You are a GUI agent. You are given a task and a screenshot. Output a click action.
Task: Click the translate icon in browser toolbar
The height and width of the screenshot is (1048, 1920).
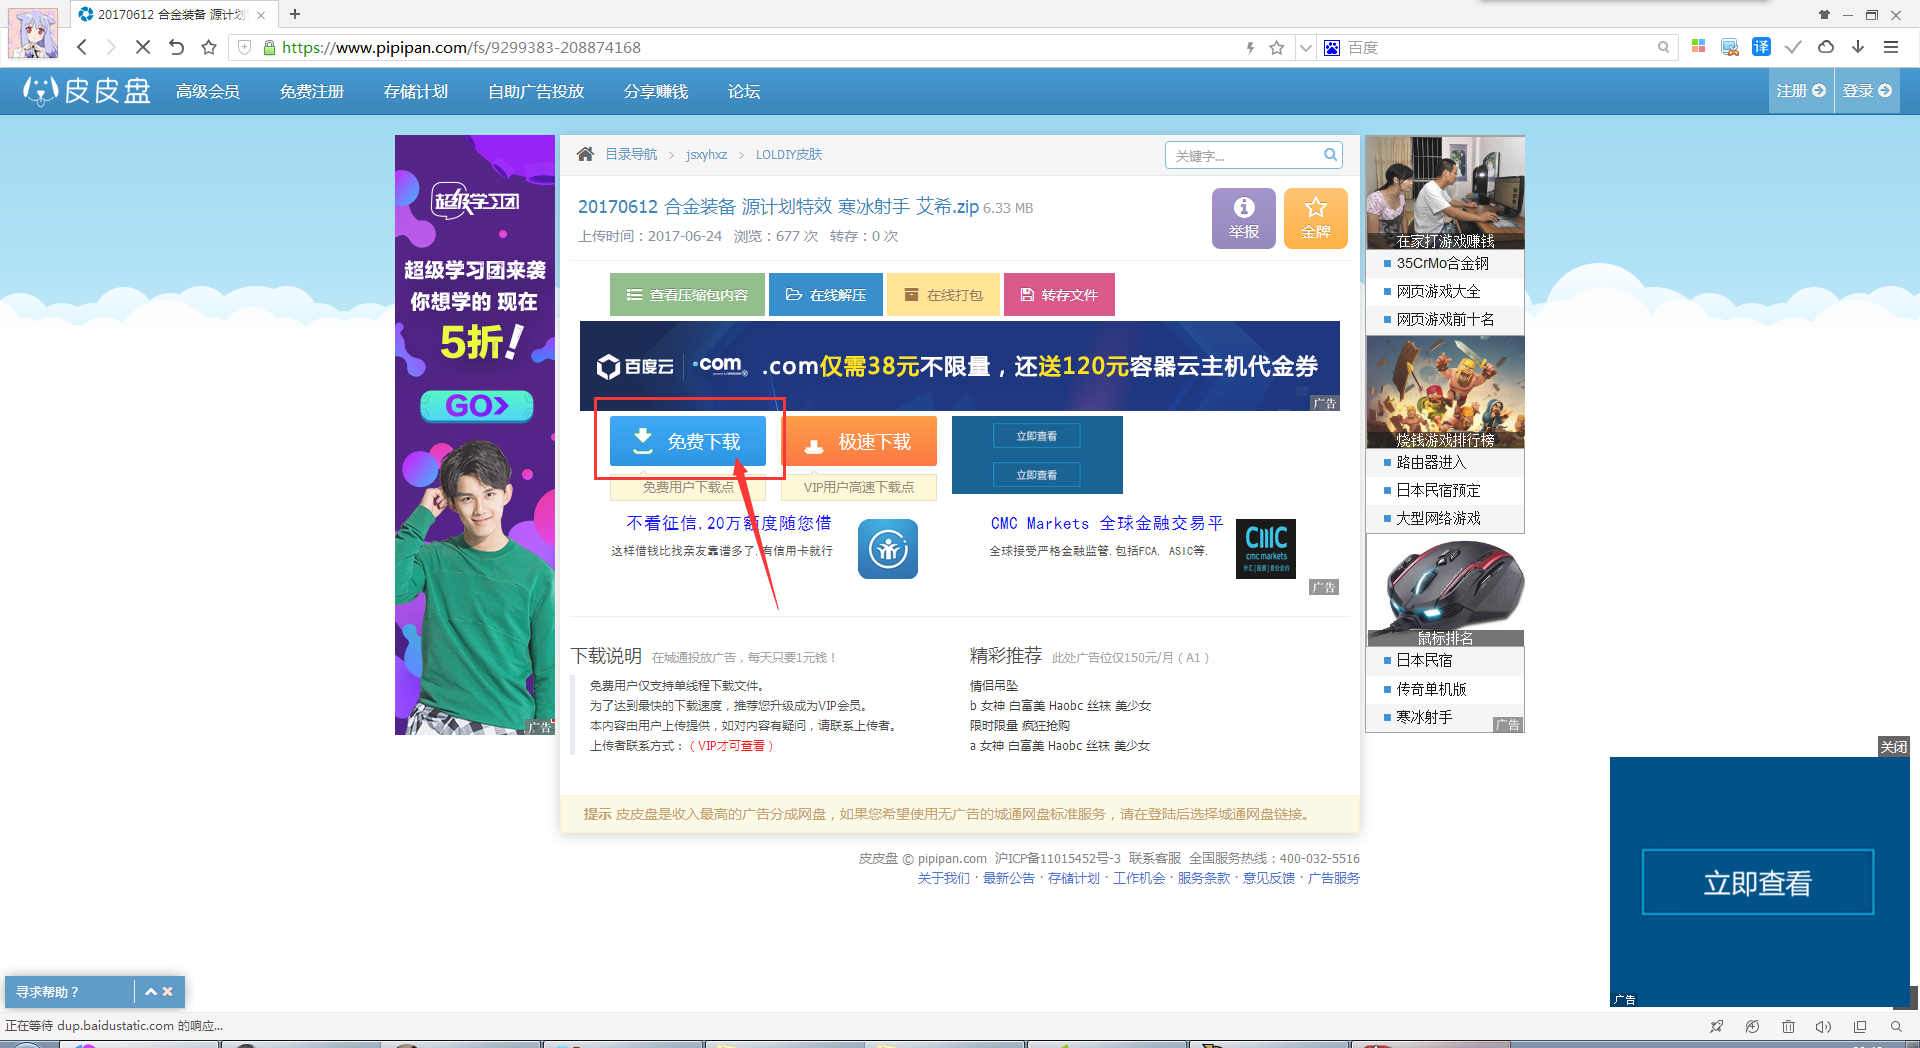pyautogui.click(x=1761, y=47)
